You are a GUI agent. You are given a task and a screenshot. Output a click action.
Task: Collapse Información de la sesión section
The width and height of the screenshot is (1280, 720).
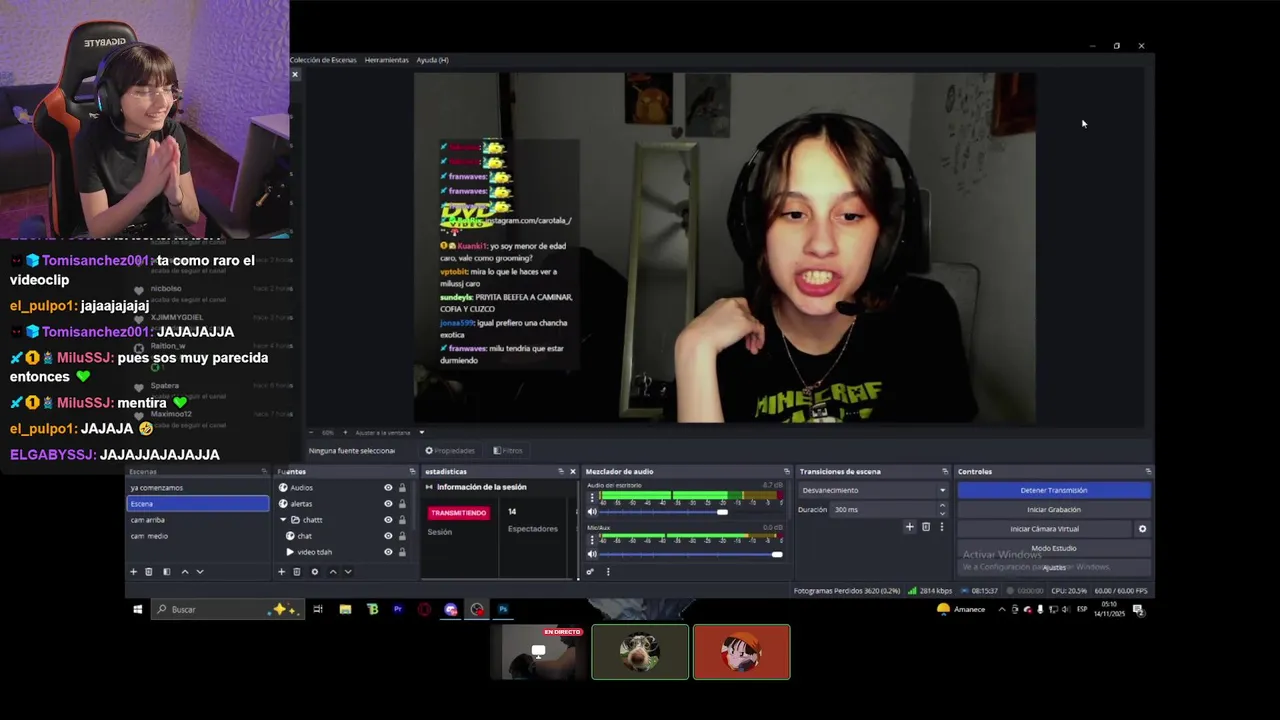pos(429,487)
